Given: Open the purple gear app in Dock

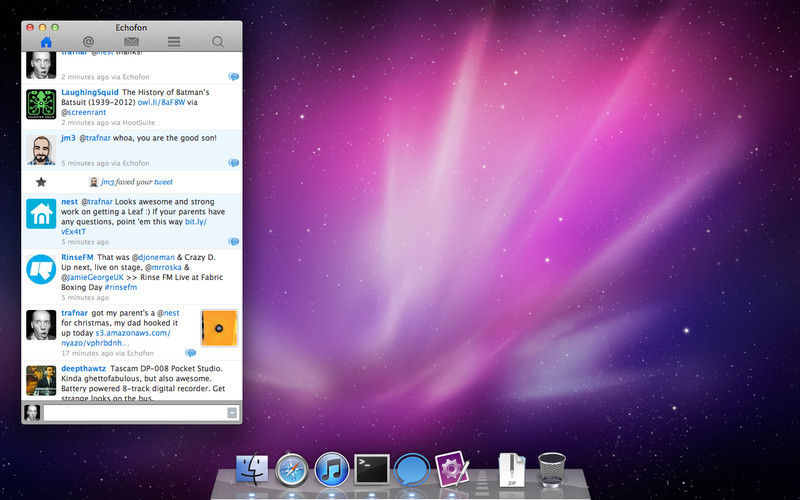Looking at the screenshot, I should pos(452,469).
